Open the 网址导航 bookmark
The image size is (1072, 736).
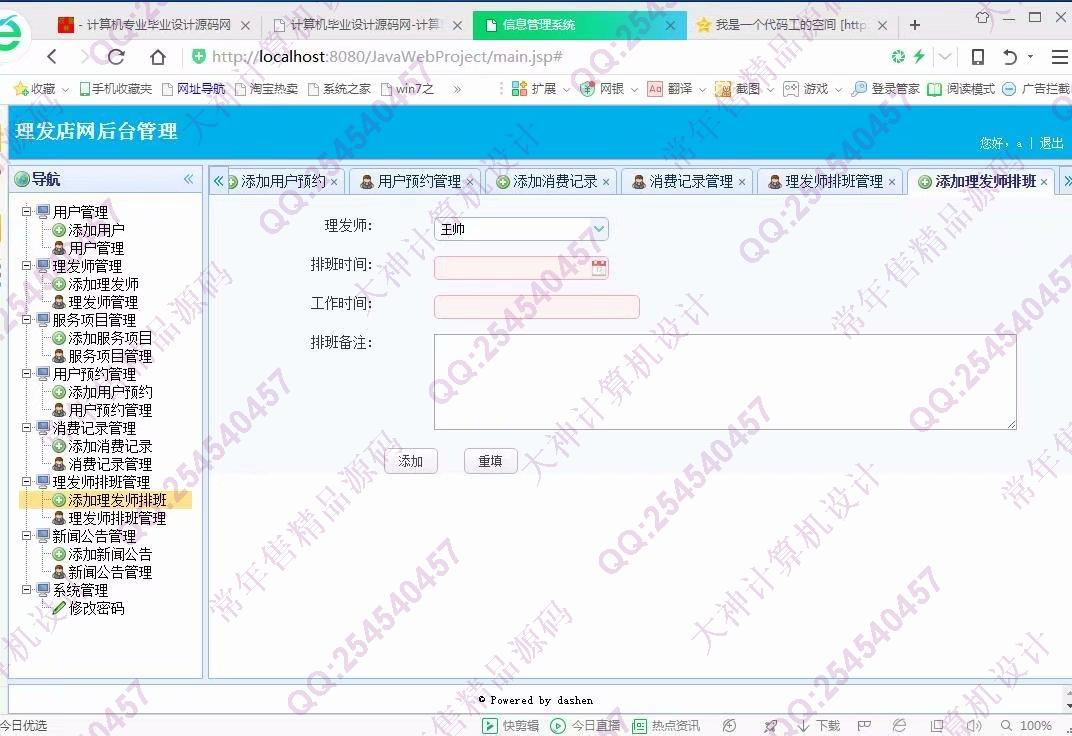tap(193, 89)
